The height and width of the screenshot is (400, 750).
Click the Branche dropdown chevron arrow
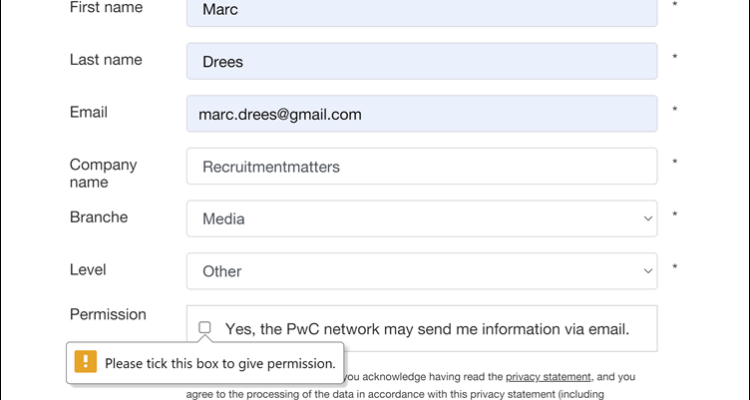(x=647, y=218)
